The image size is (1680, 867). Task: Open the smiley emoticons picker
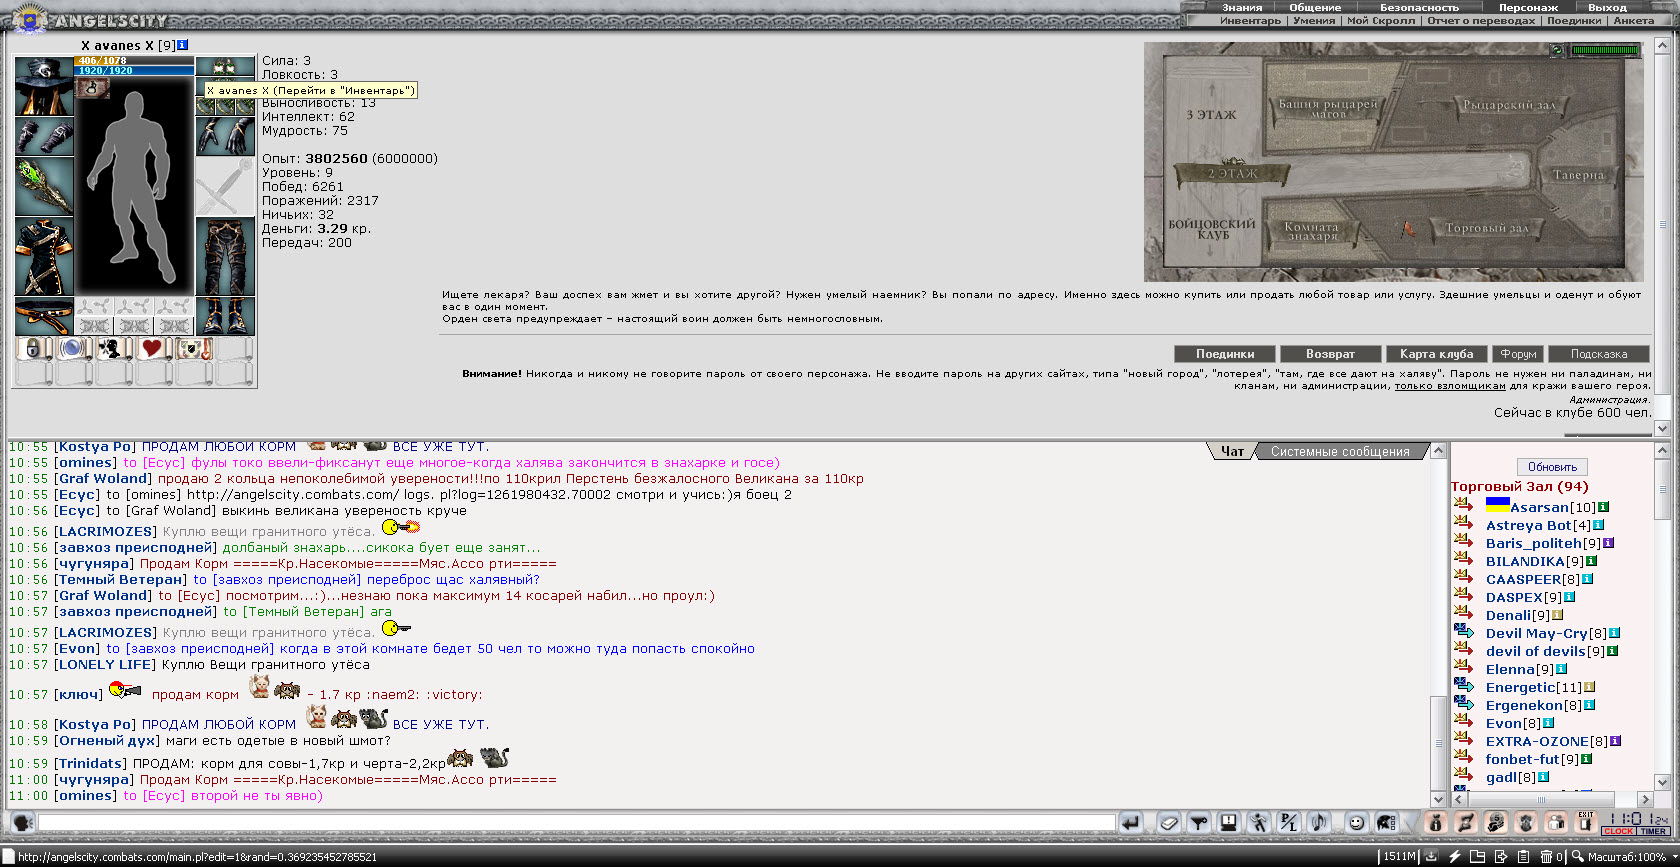[x=1356, y=823]
